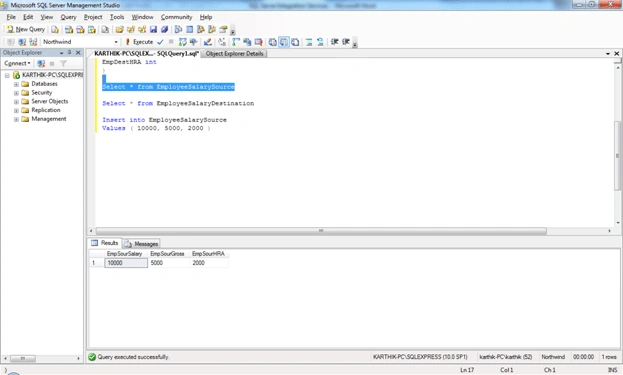This screenshot has height=375, width=623.
Task: Open the active files dropdown arrow beside tabs
Action: point(608,54)
